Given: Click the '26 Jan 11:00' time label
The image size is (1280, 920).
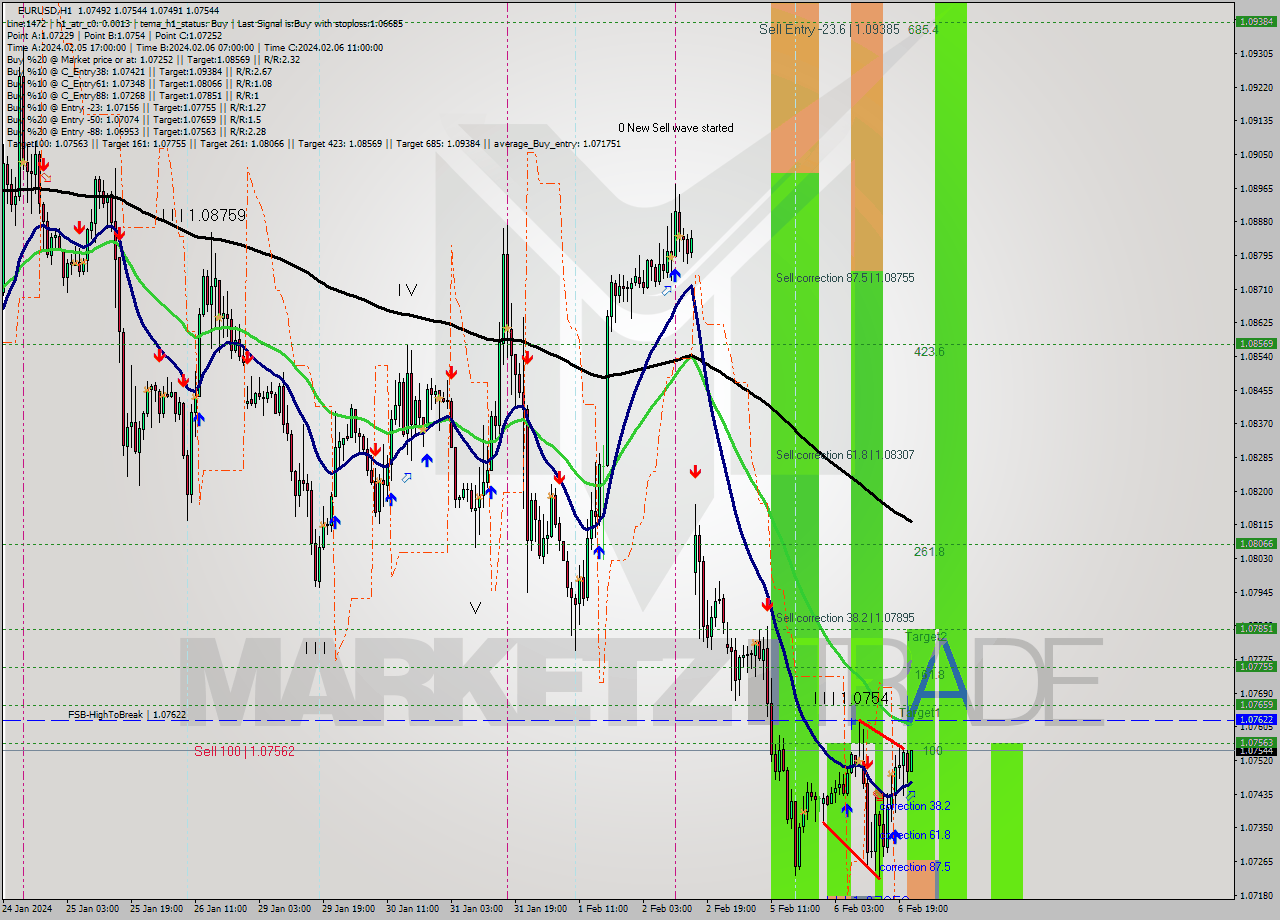Looking at the screenshot, I should (x=221, y=909).
